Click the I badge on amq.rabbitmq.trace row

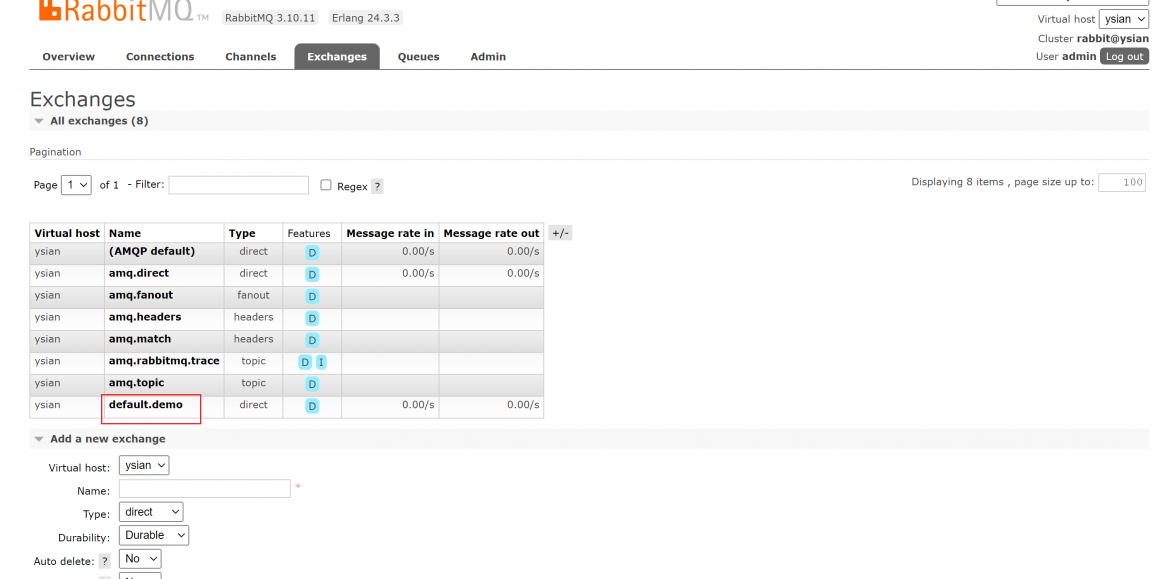[x=321, y=362]
